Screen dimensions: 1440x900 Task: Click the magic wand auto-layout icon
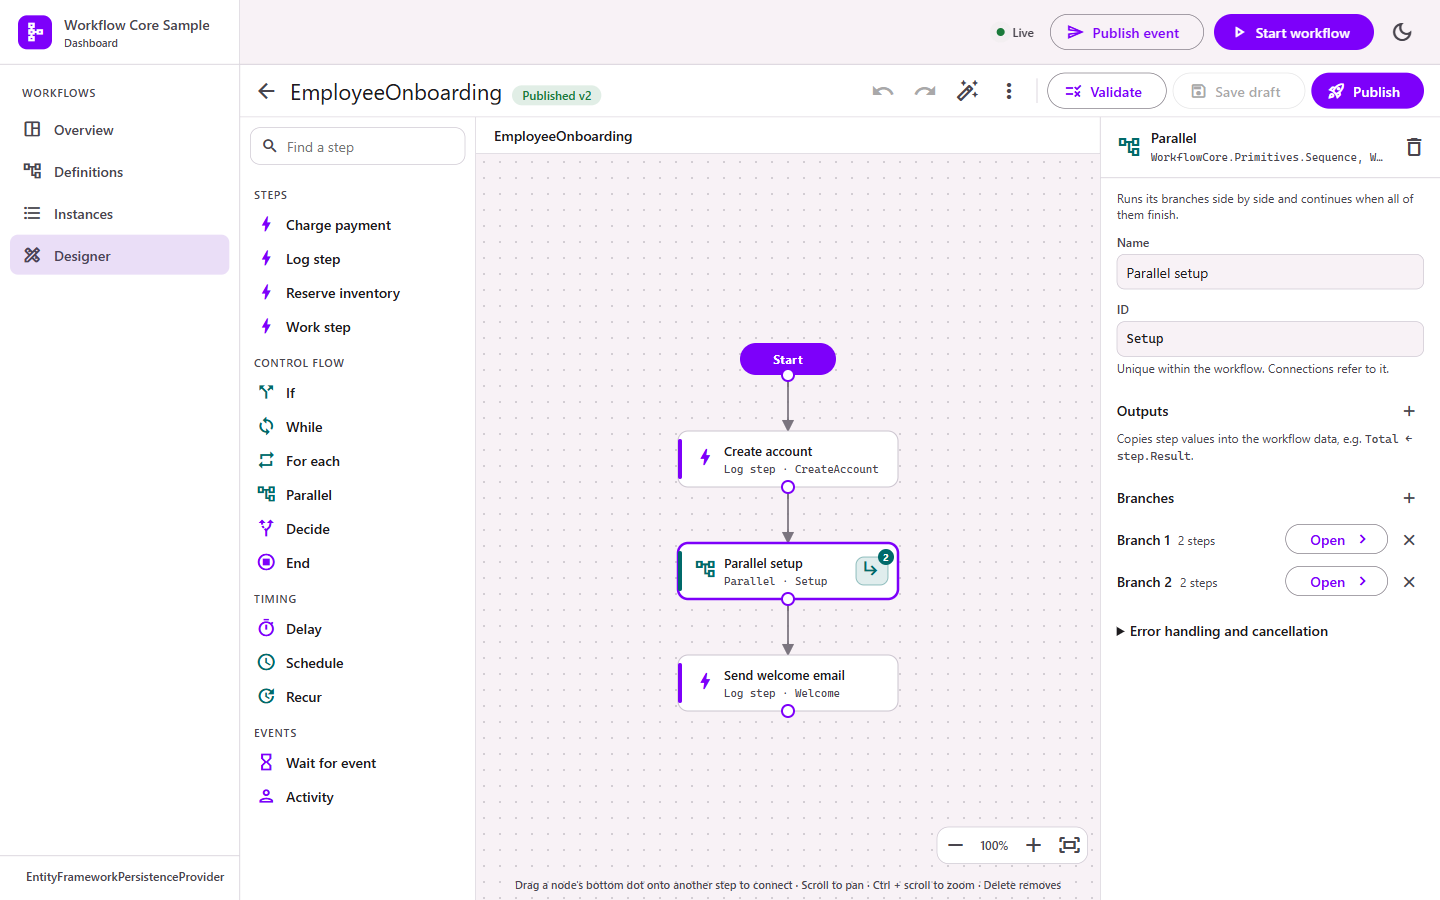[x=967, y=91]
